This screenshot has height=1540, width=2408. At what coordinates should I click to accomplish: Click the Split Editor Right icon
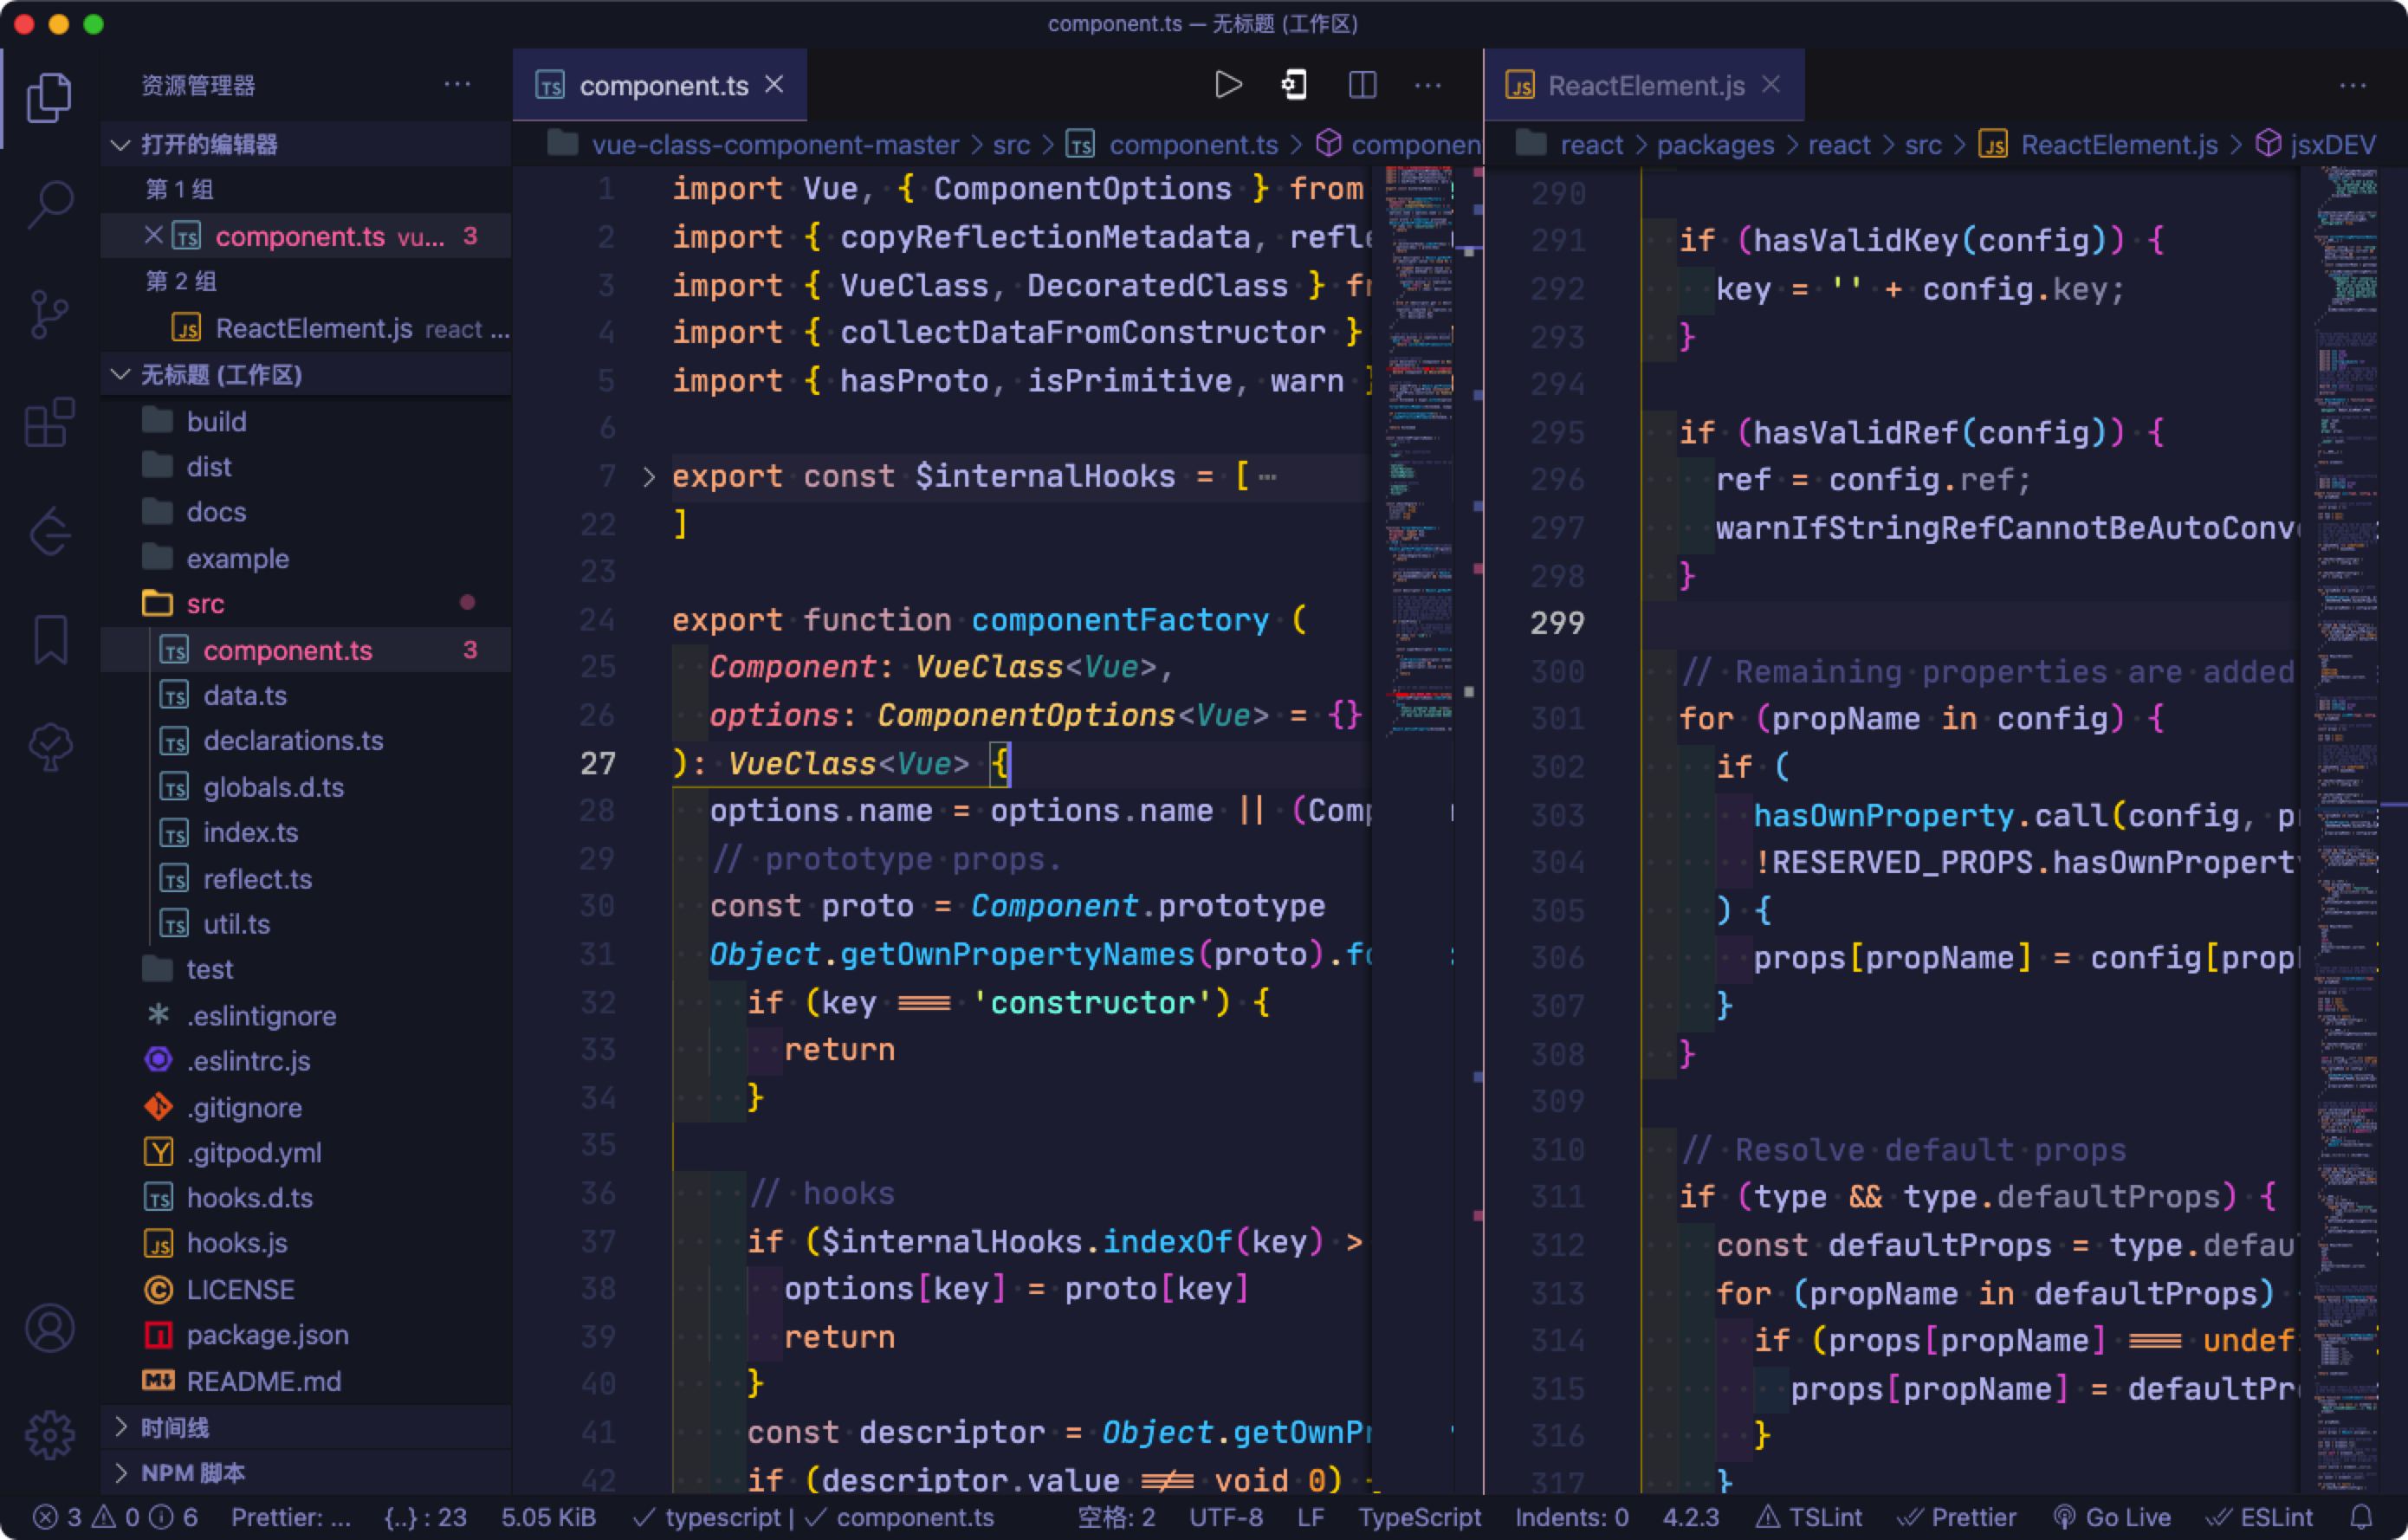pos(1362,85)
